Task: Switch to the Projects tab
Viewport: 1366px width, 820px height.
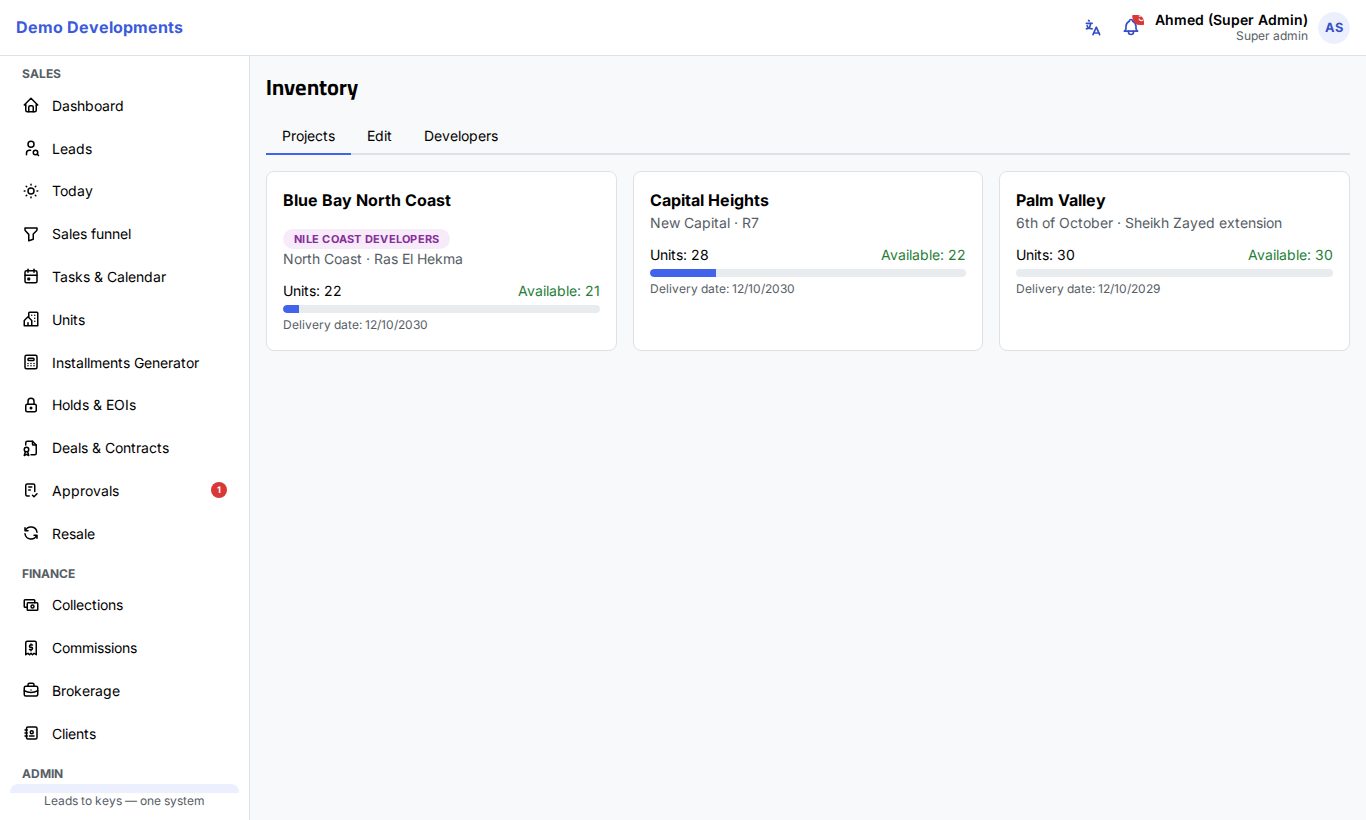Action: pyautogui.click(x=308, y=136)
